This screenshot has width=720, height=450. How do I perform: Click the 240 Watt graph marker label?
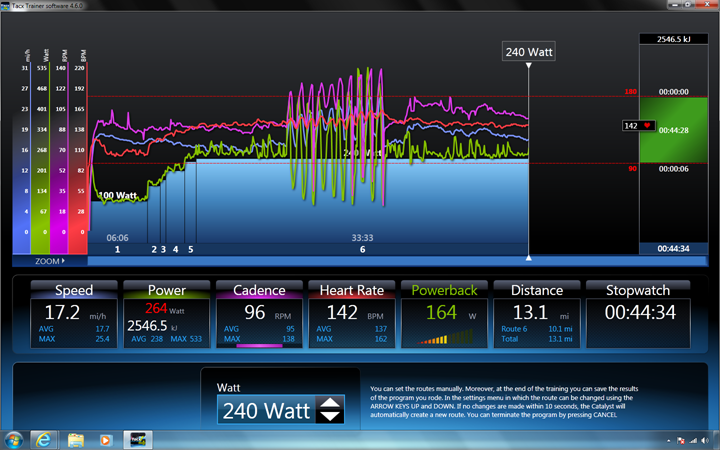click(x=529, y=52)
